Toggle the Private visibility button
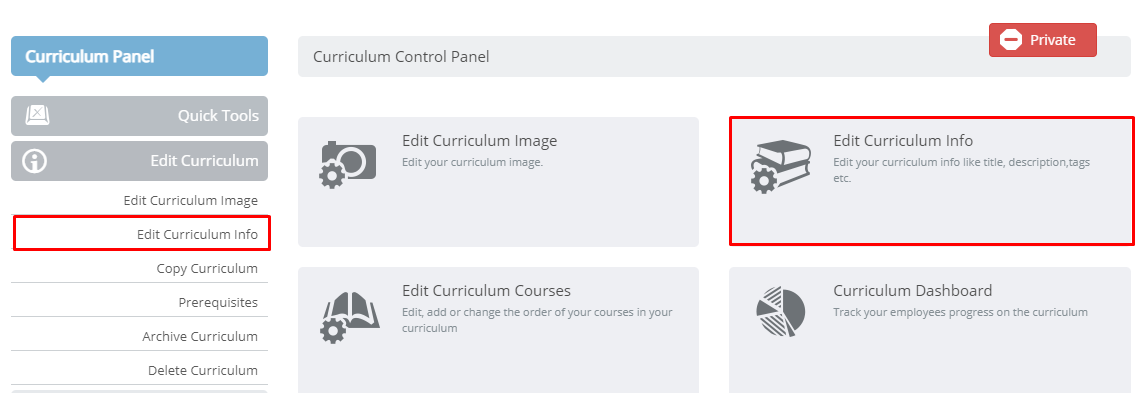The image size is (1141, 393). (x=1042, y=40)
